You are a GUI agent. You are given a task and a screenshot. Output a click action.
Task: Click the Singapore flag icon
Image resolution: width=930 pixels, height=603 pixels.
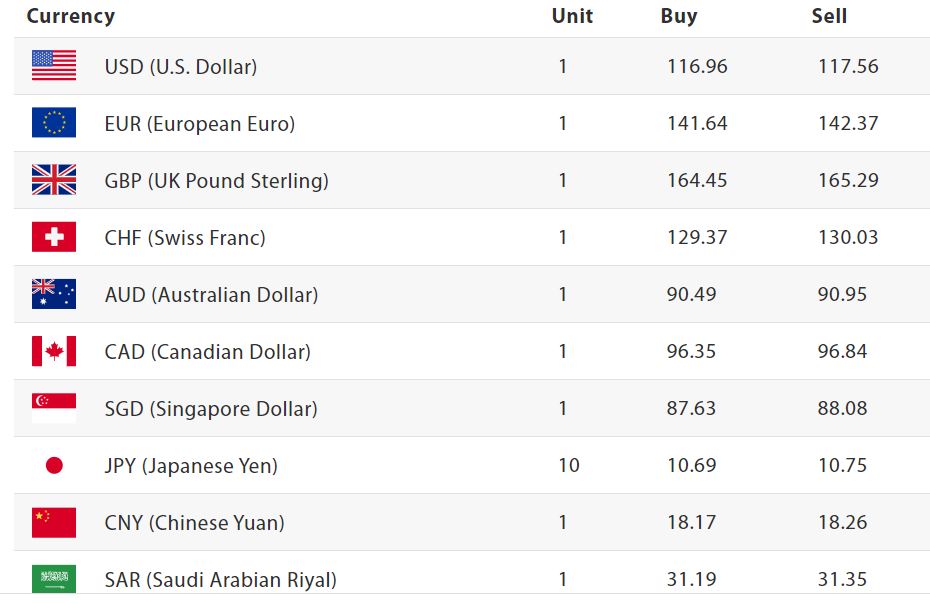tap(54, 408)
